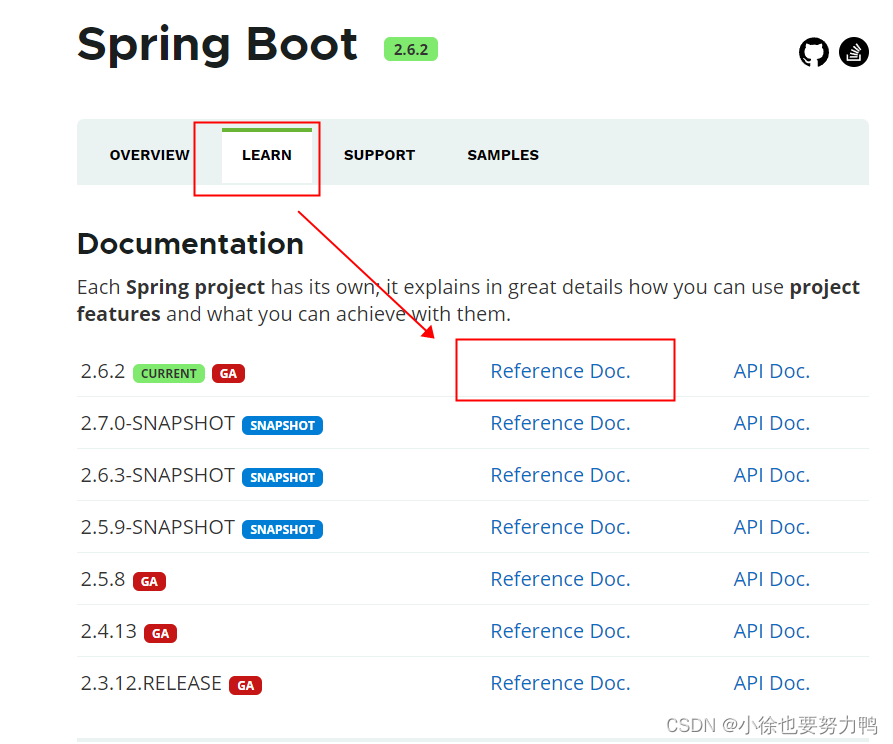Click the GA badge next to 2.6.2

coord(228,374)
